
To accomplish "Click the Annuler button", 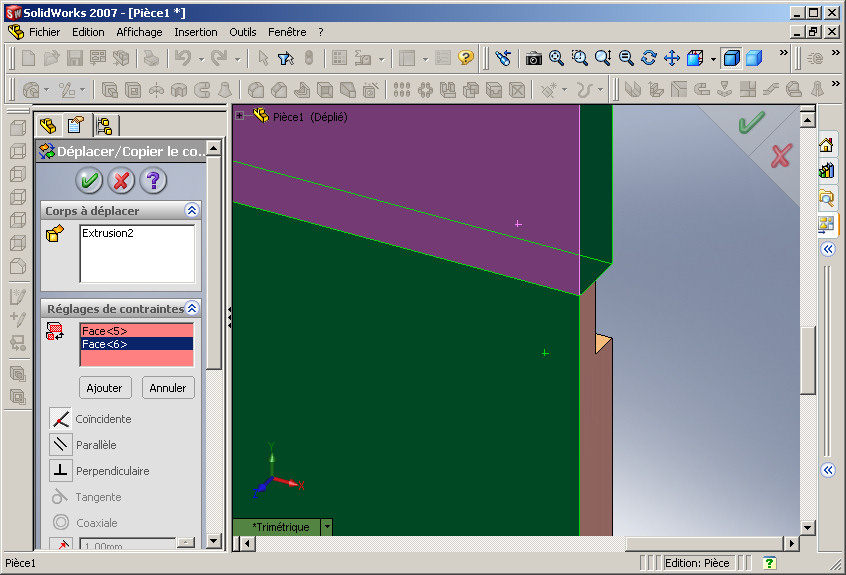I will [168, 388].
